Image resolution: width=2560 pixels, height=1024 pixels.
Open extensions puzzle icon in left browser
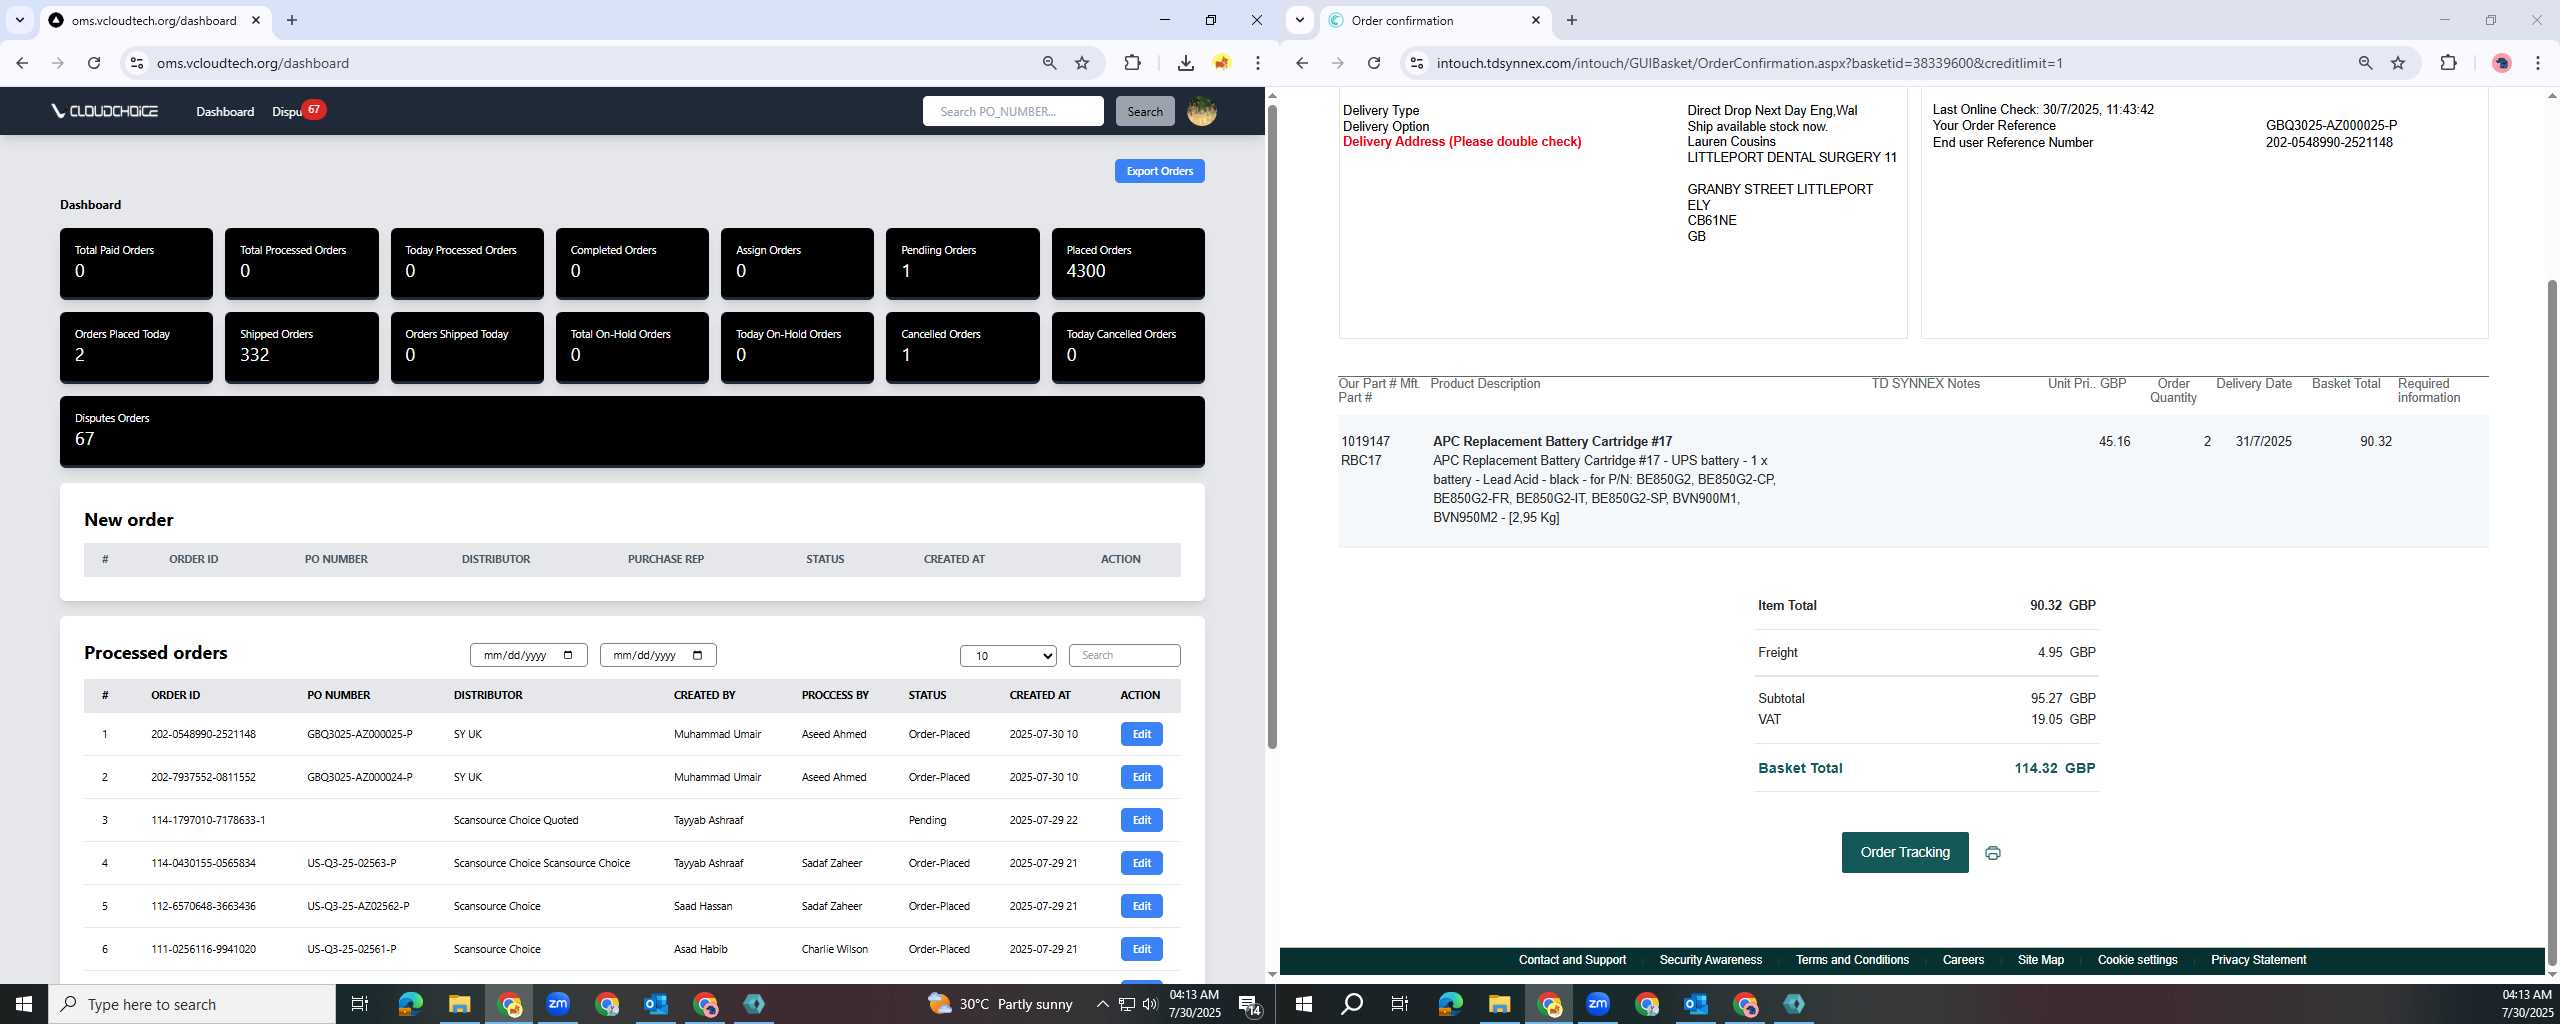point(1132,63)
